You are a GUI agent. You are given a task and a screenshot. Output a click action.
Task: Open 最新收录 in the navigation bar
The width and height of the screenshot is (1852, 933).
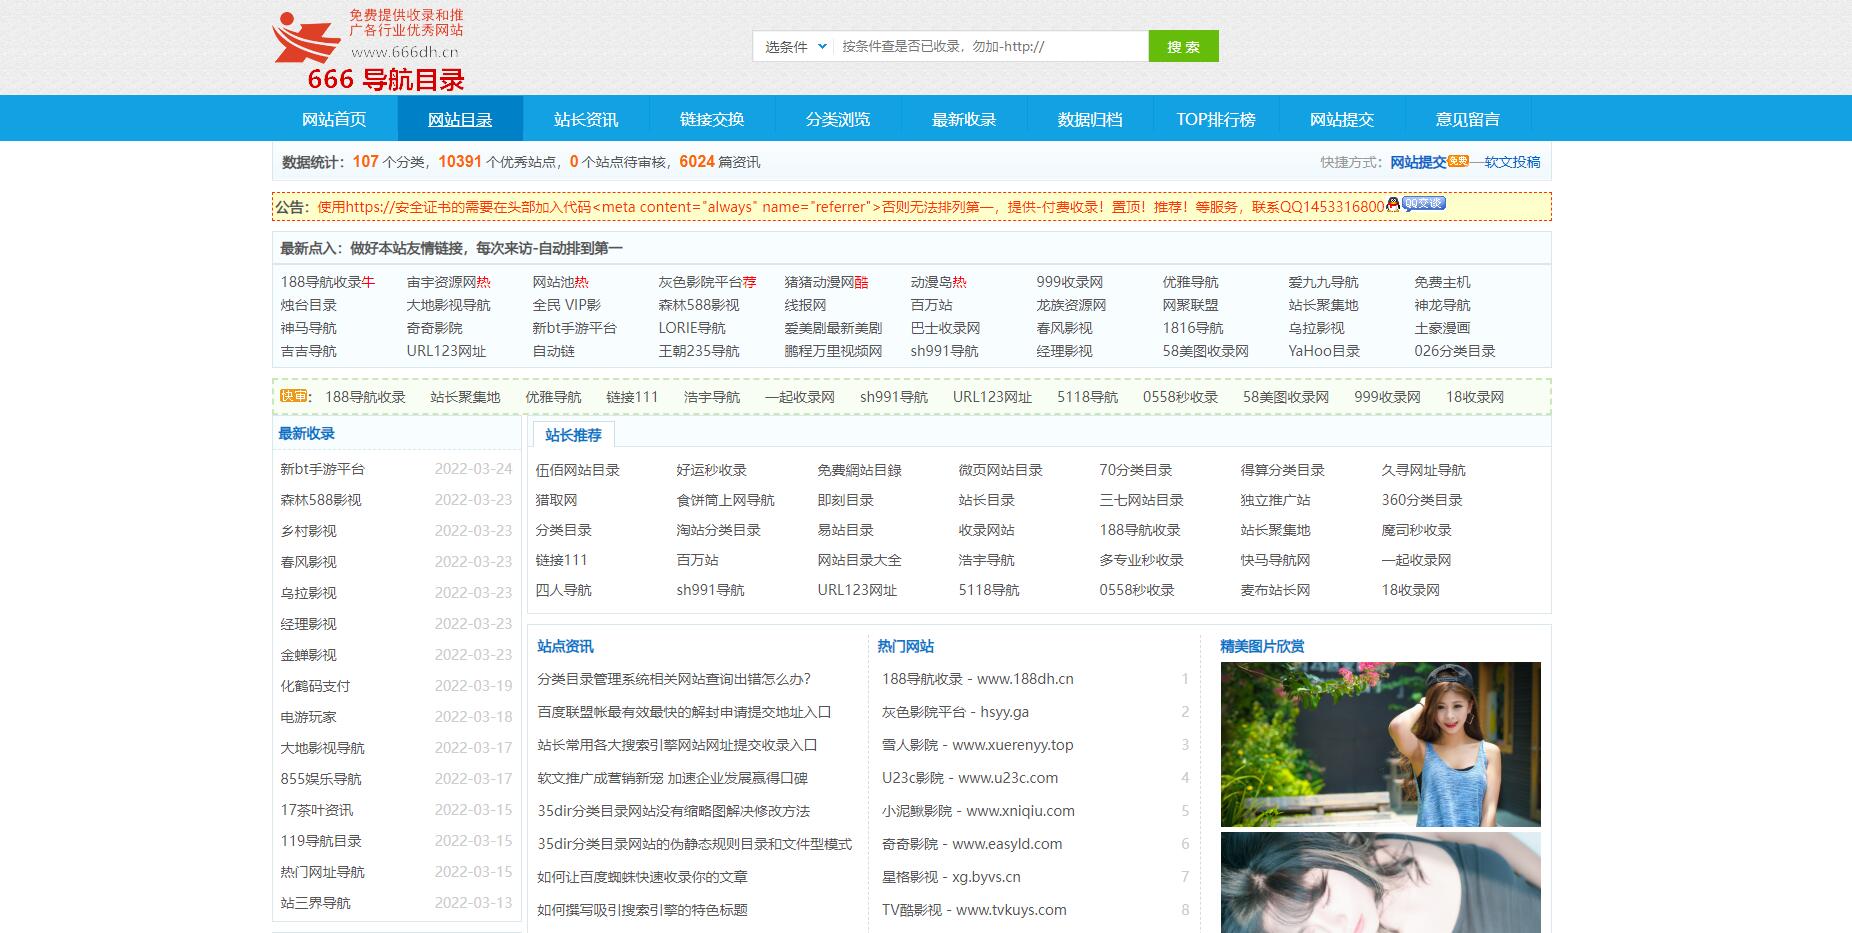pyautogui.click(x=964, y=119)
